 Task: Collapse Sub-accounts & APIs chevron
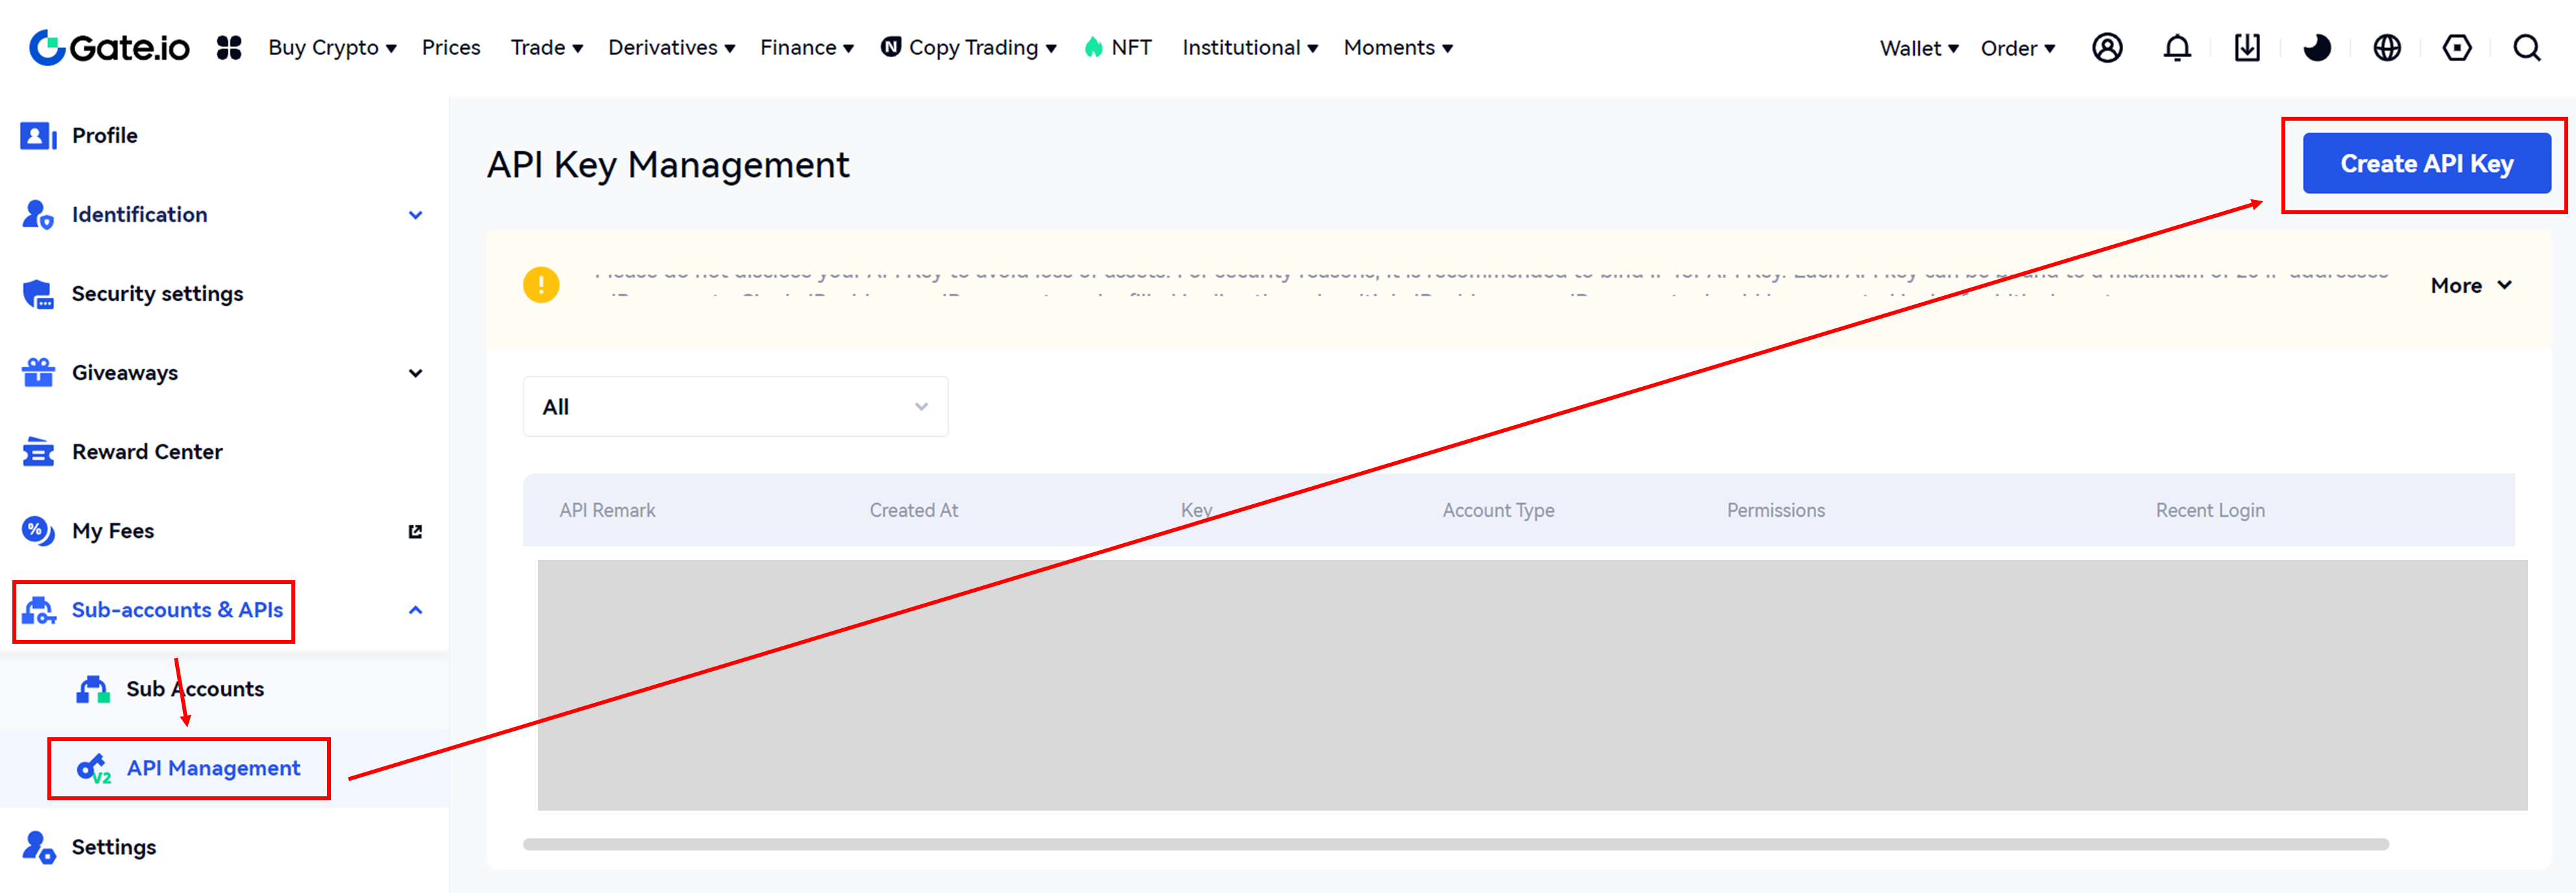(x=415, y=610)
